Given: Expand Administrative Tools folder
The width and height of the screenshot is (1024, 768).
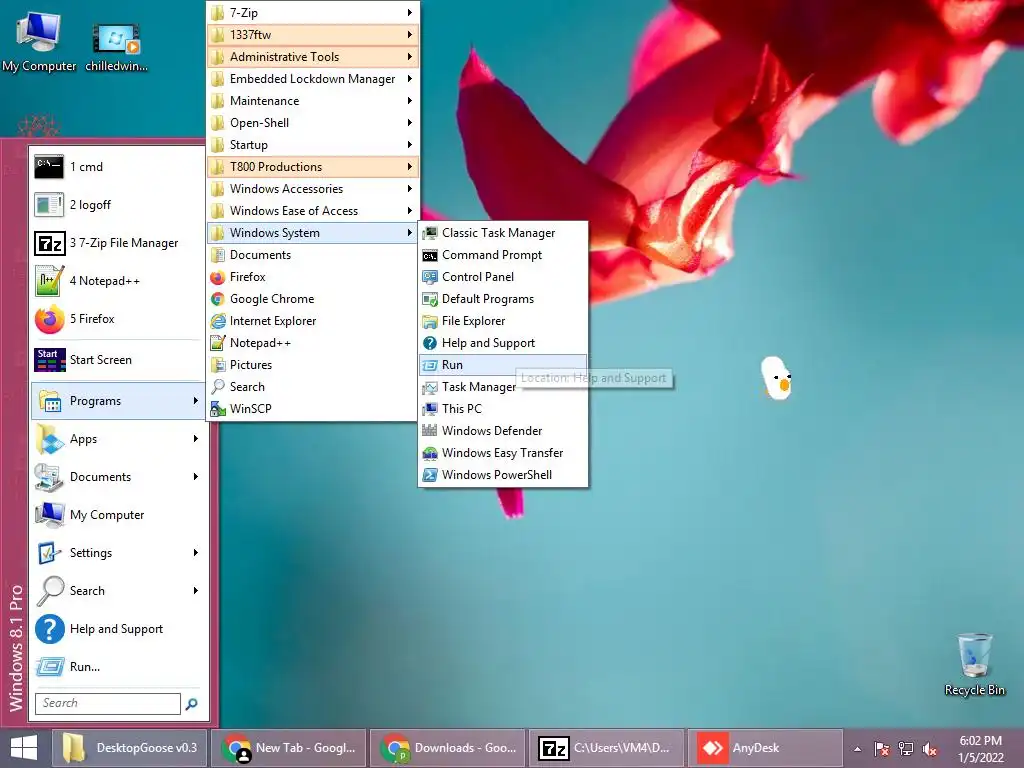Looking at the screenshot, I should point(313,57).
